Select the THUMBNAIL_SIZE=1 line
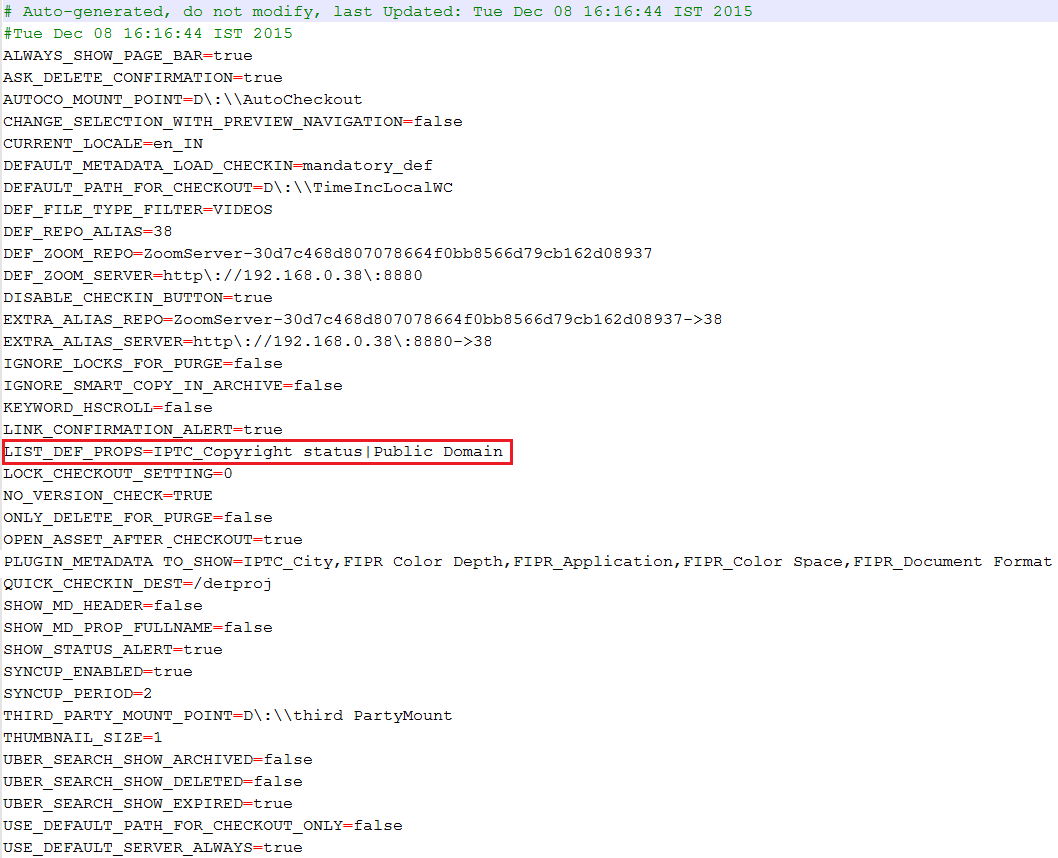The width and height of the screenshot is (1058, 858). pos(82,737)
